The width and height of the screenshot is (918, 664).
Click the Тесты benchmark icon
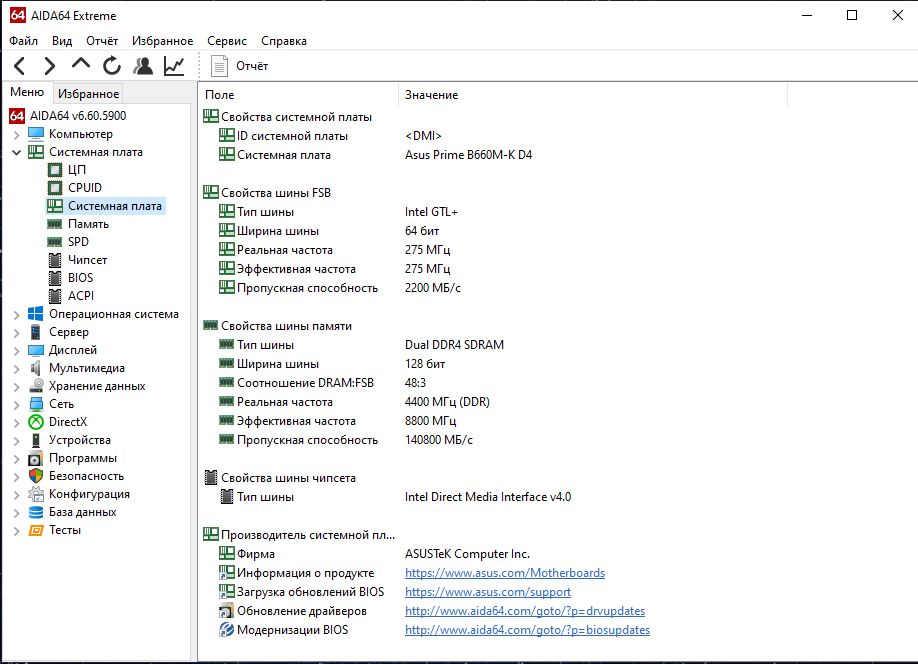pos(36,530)
